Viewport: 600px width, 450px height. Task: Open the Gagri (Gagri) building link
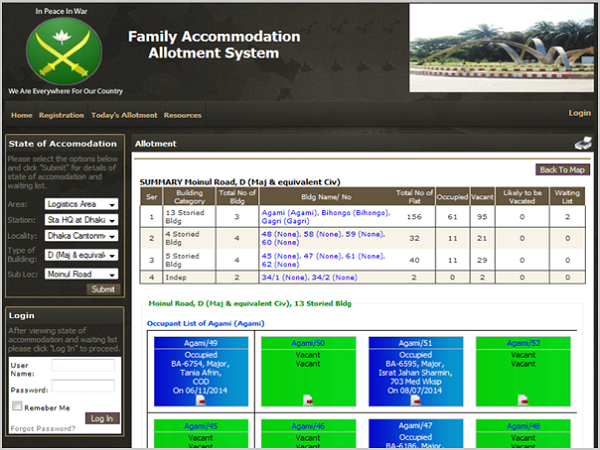[x=285, y=221]
